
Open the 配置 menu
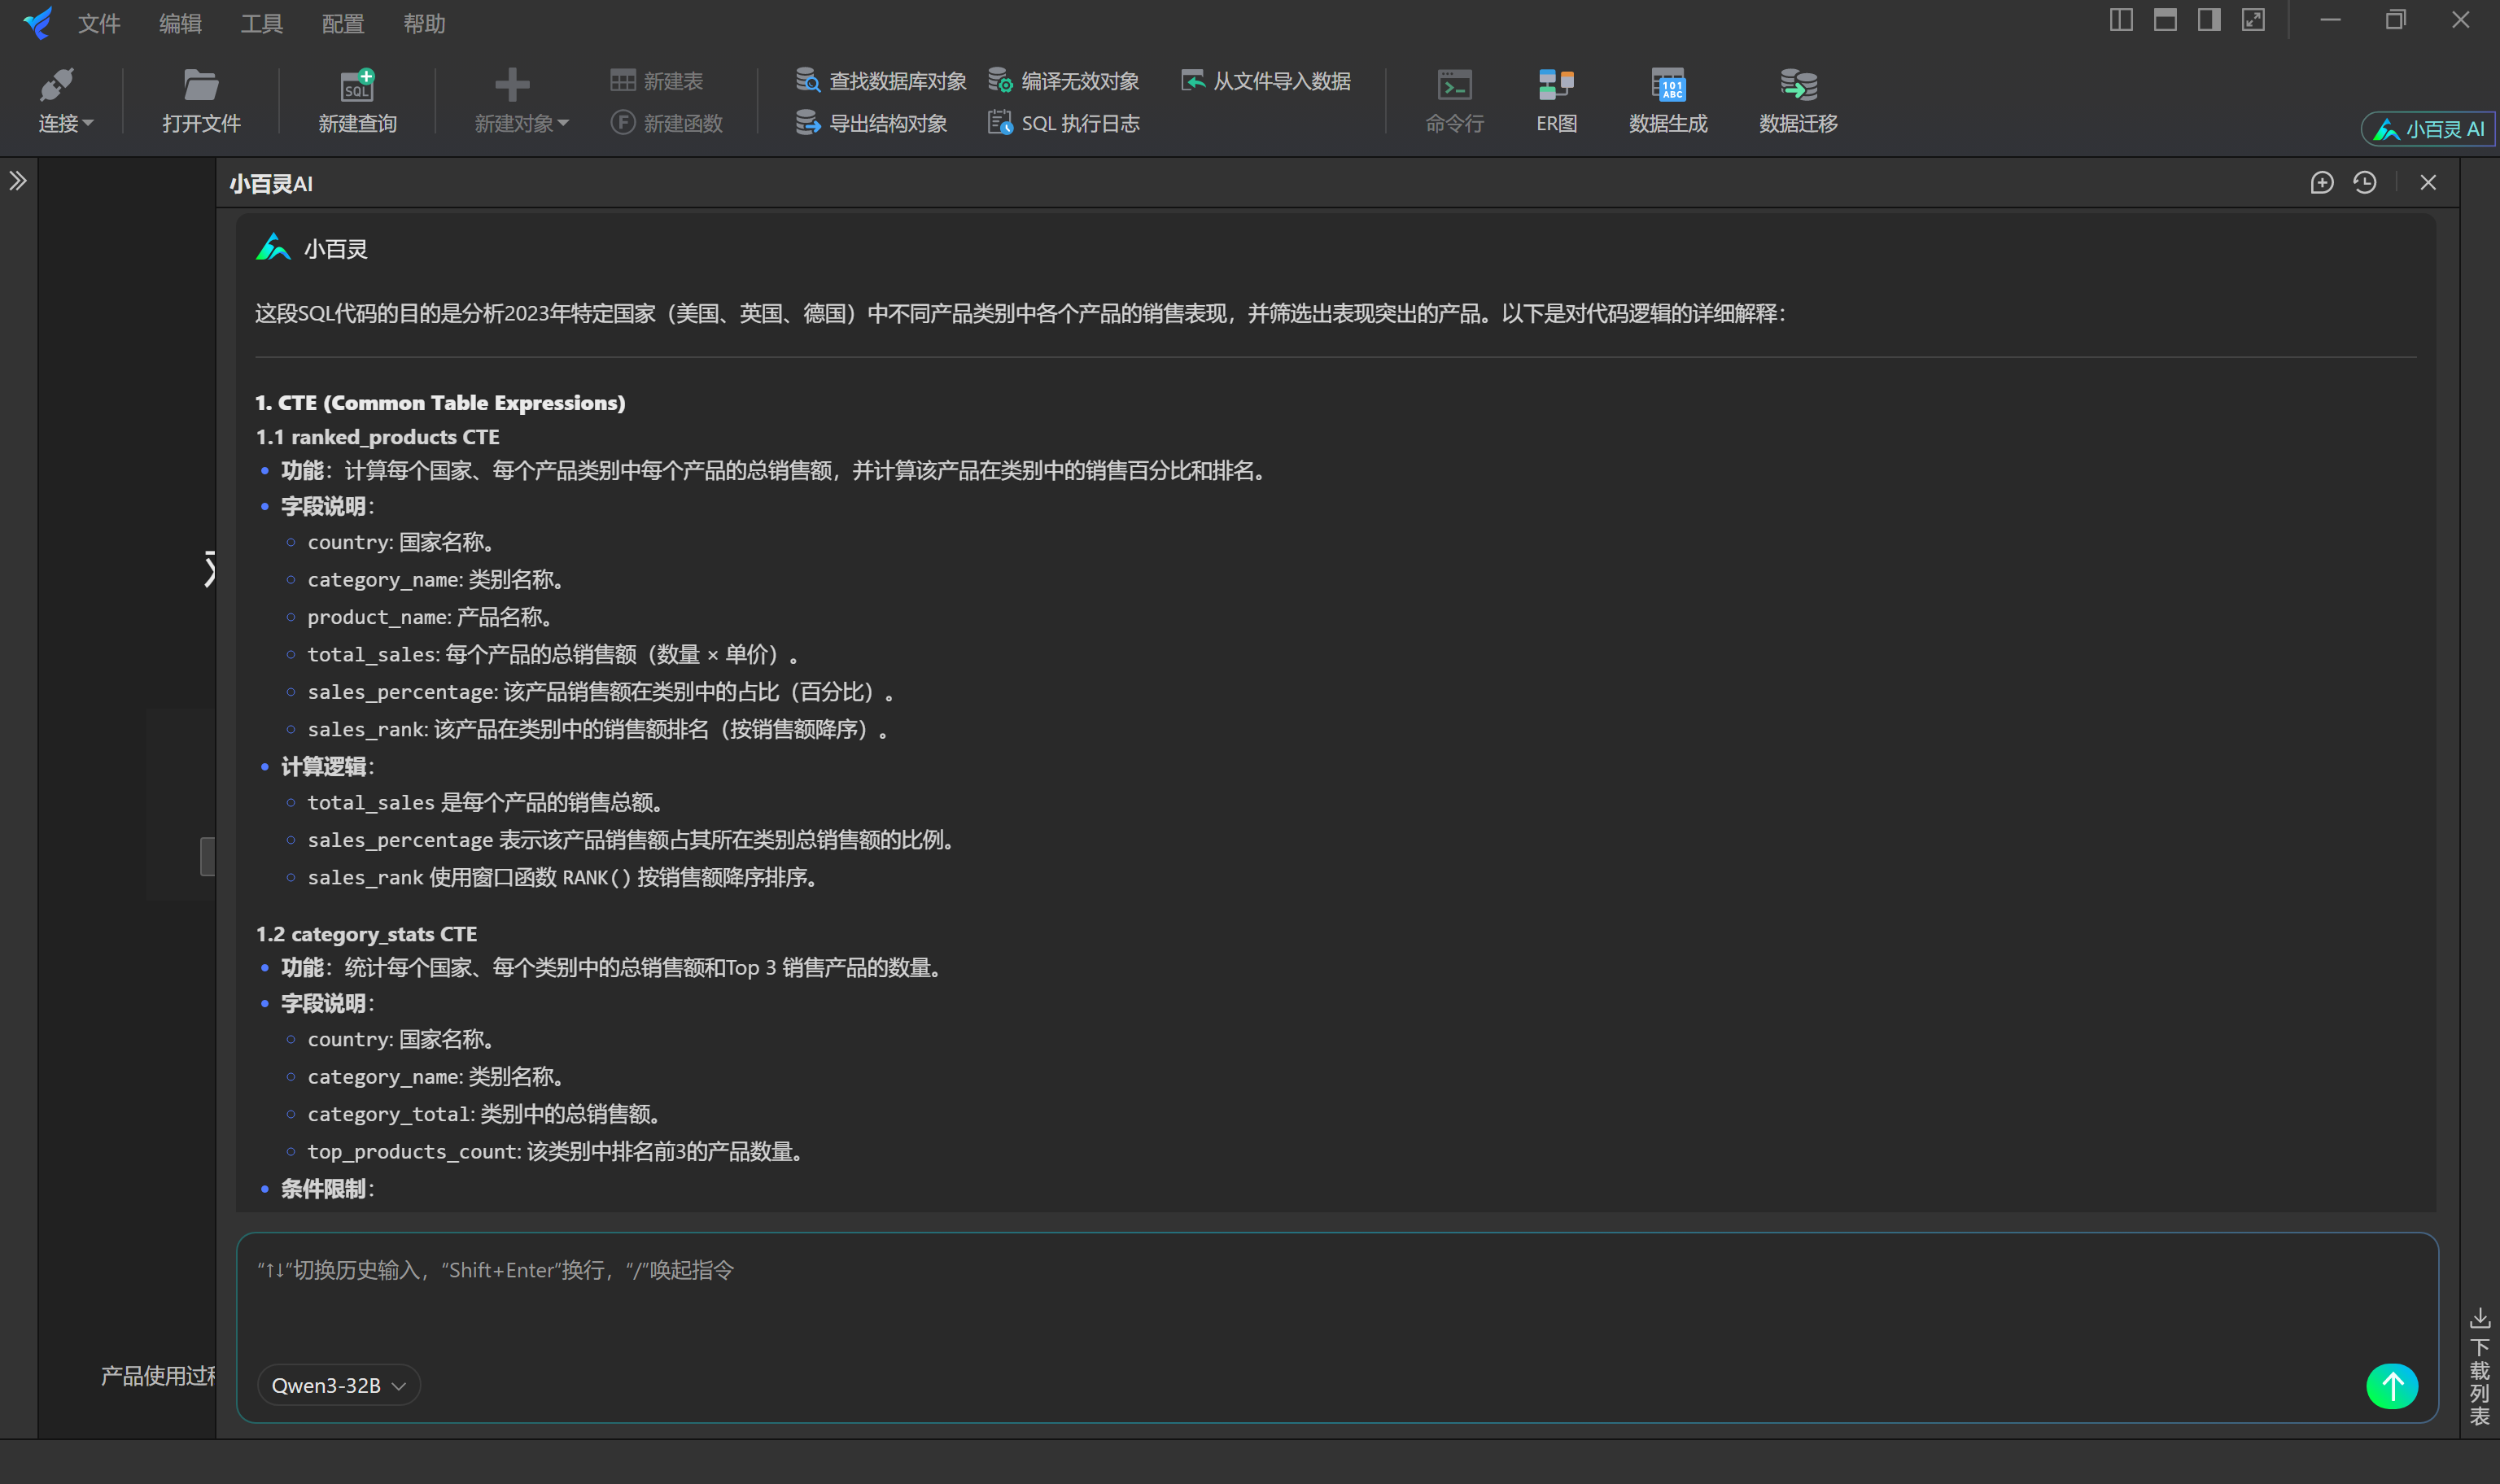[x=341, y=23]
